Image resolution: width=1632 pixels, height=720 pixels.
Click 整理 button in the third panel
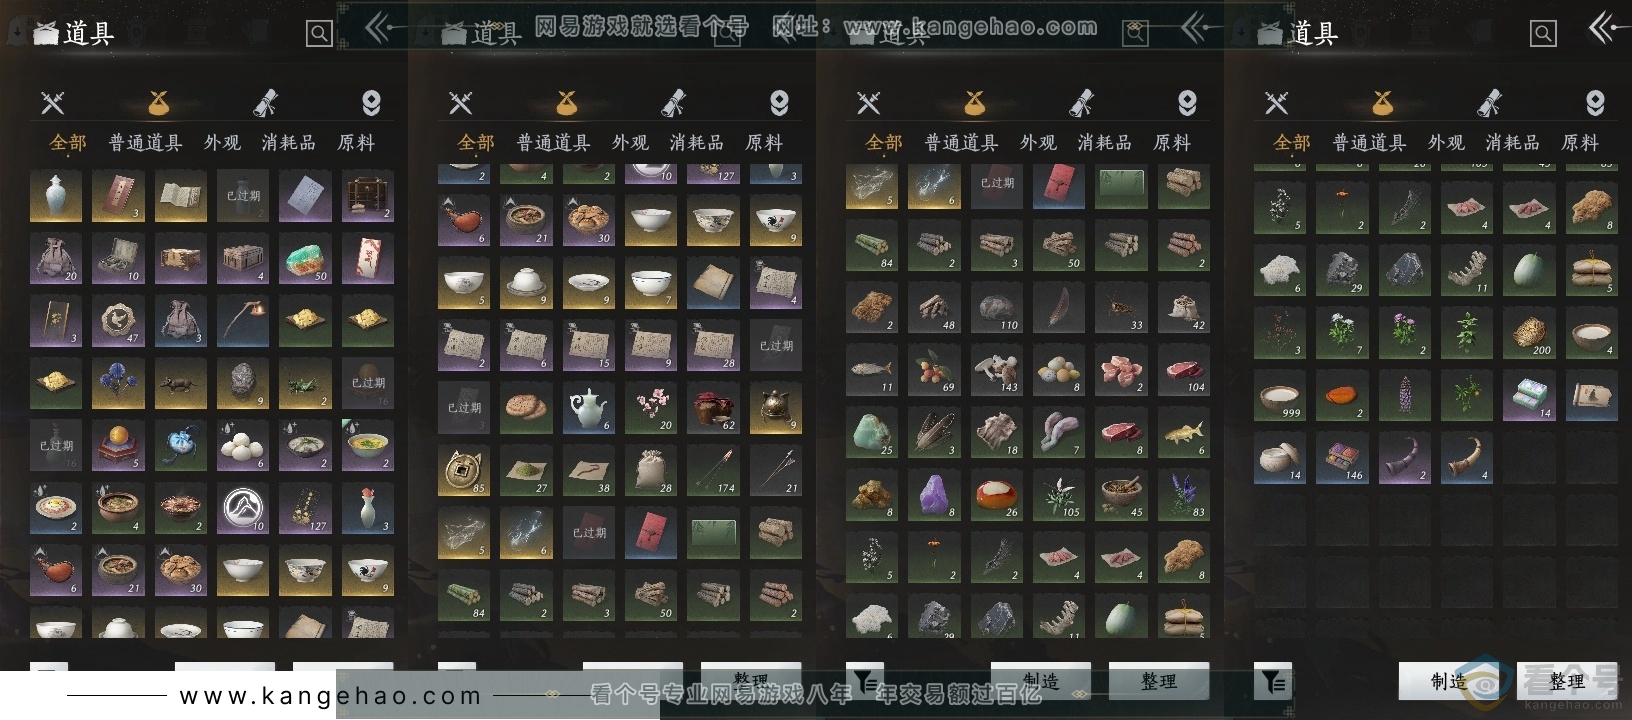[x=1159, y=680]
